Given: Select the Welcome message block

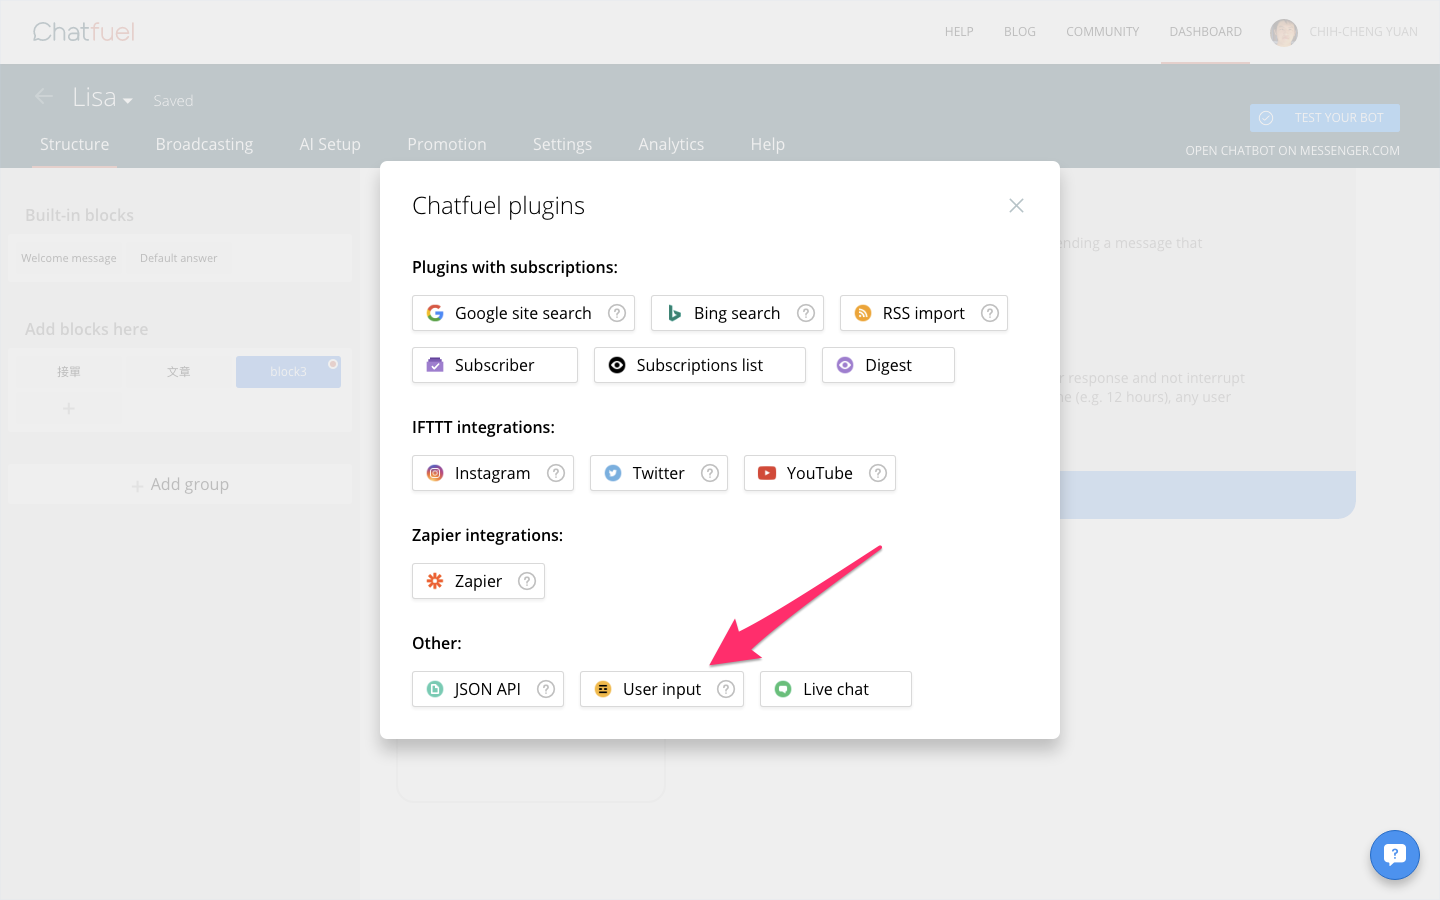Looking at the screenshot, I should (x=69, y=258).
